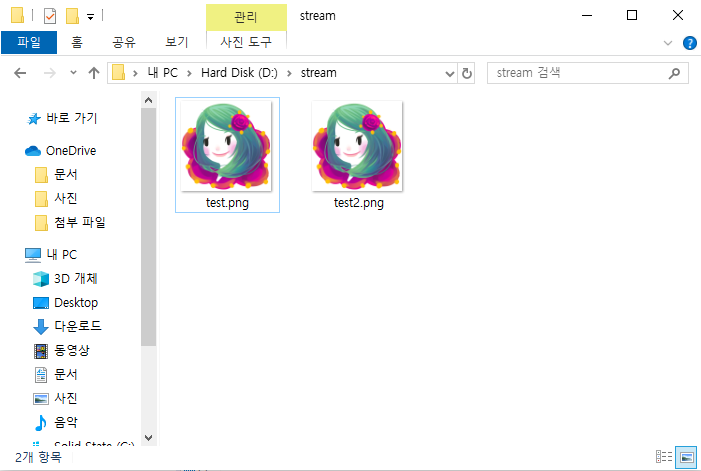The width and height of the screenshot is (701, 471).
Task: Click the navigation pane scroll down arrow
Action: (149, 438)
